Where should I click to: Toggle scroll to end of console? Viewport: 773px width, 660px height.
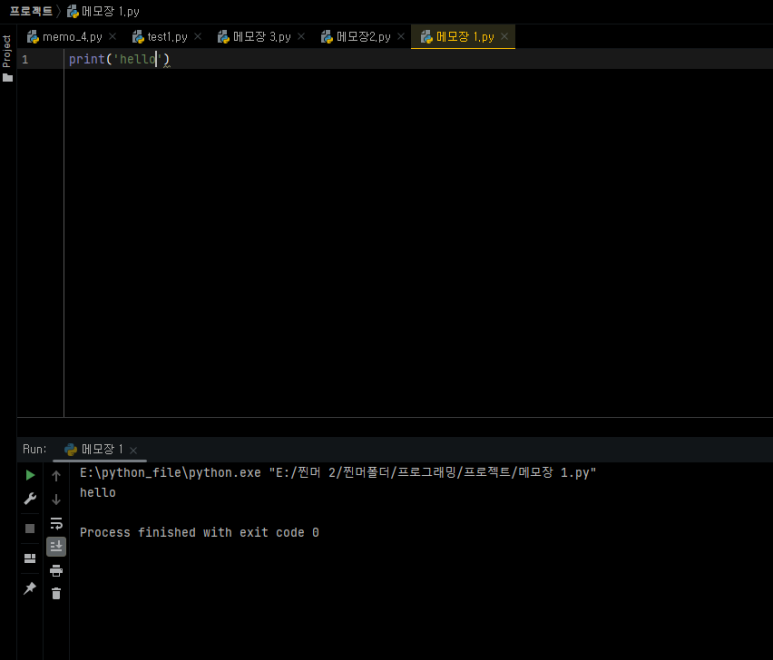56,547
